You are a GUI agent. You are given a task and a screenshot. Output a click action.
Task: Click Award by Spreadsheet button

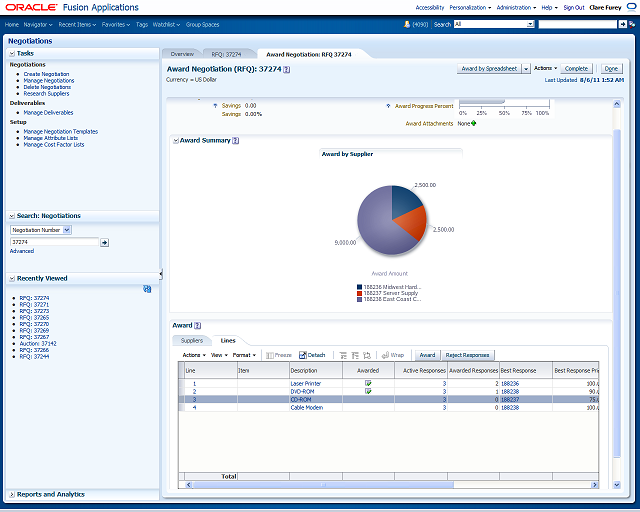pyautogui.click(x=489, y=69)
